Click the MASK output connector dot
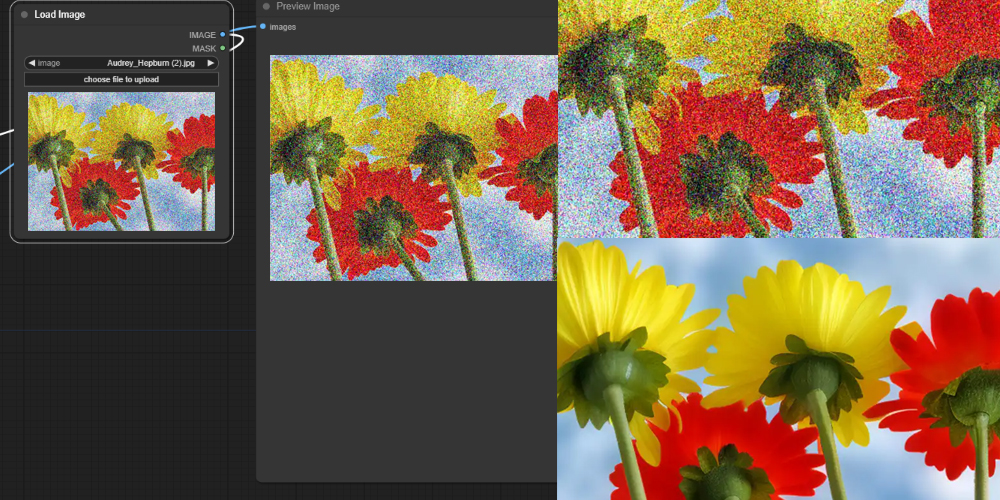This screenshot has width=1000, height=500. pos(223,48)
